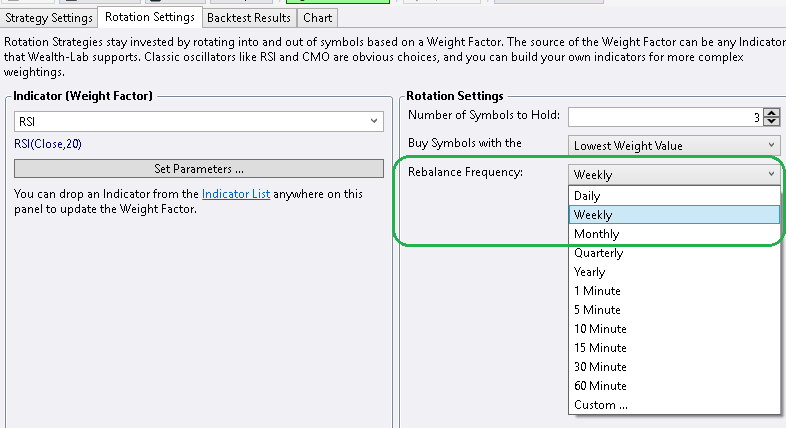
Task: Choose 15 Minute rebalance frequency
Action: [600, 348]
